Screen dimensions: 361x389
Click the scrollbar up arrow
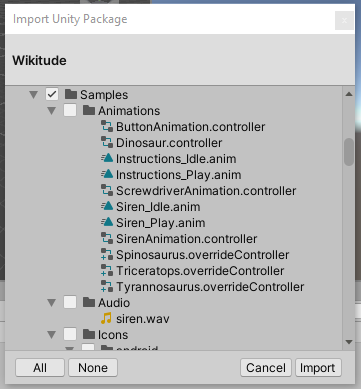349,94
